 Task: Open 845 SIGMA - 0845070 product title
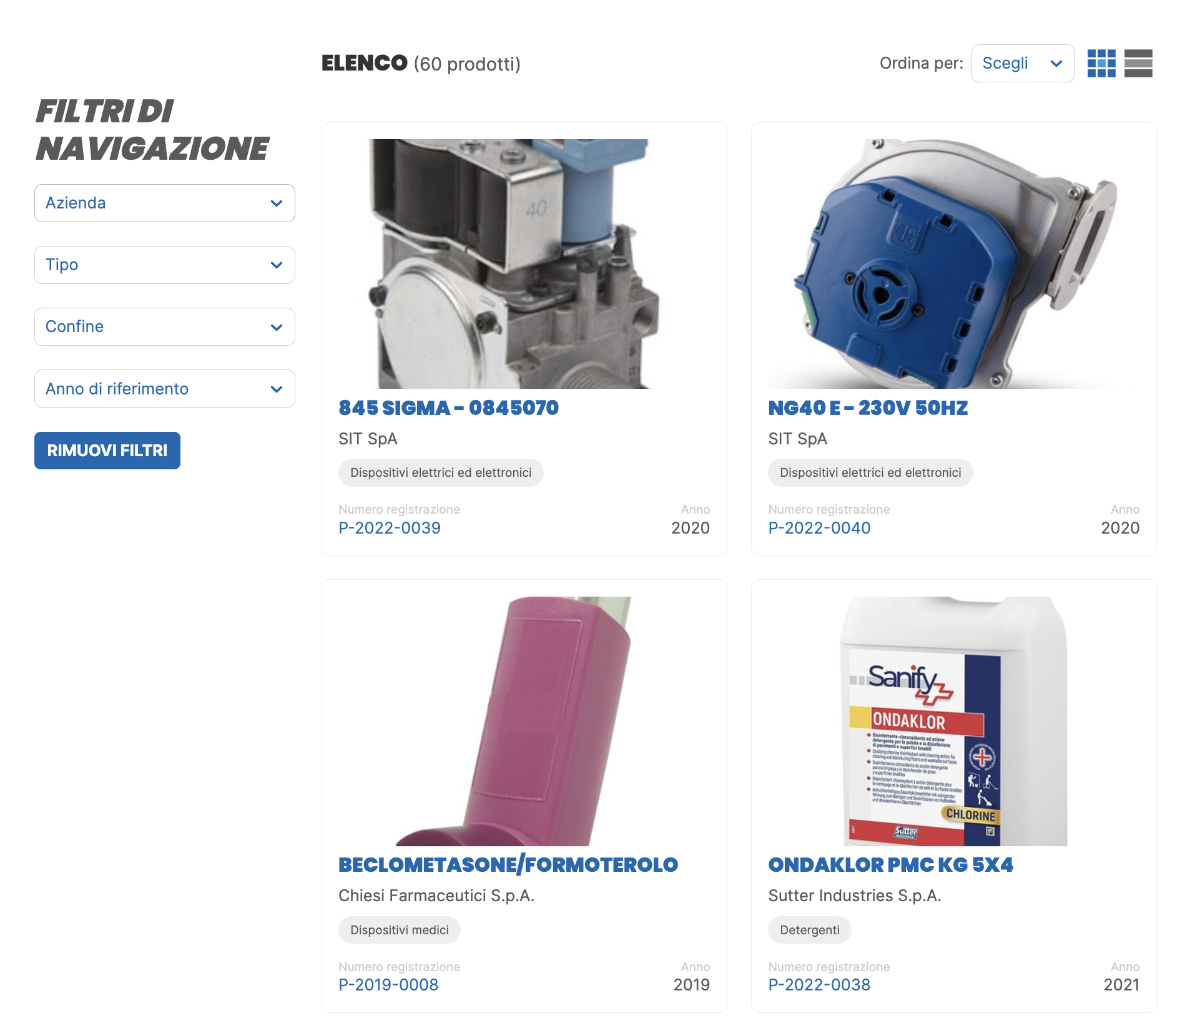pos(449,408)
